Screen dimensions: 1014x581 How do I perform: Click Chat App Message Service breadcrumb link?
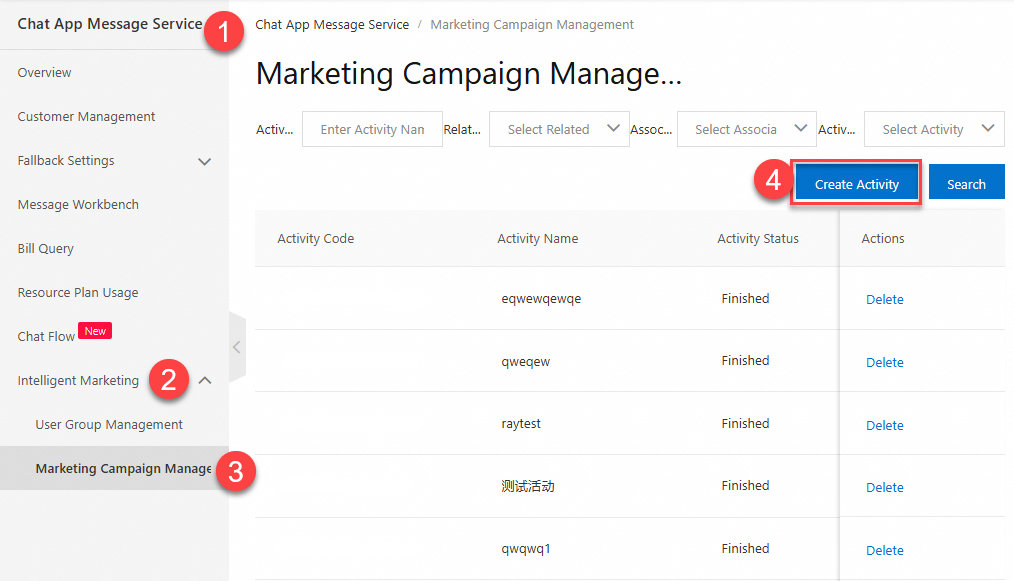[x=332, y=25]
